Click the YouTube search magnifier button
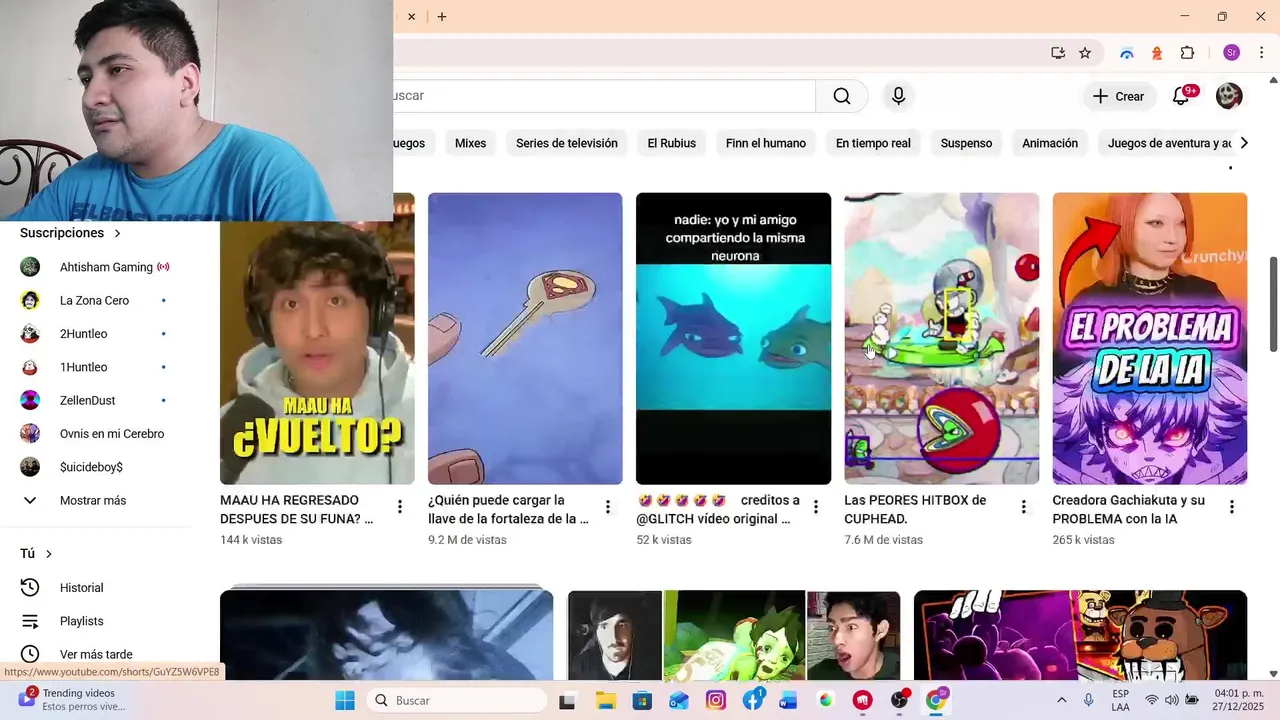The image size is (1280, 720). coord(842,96)
